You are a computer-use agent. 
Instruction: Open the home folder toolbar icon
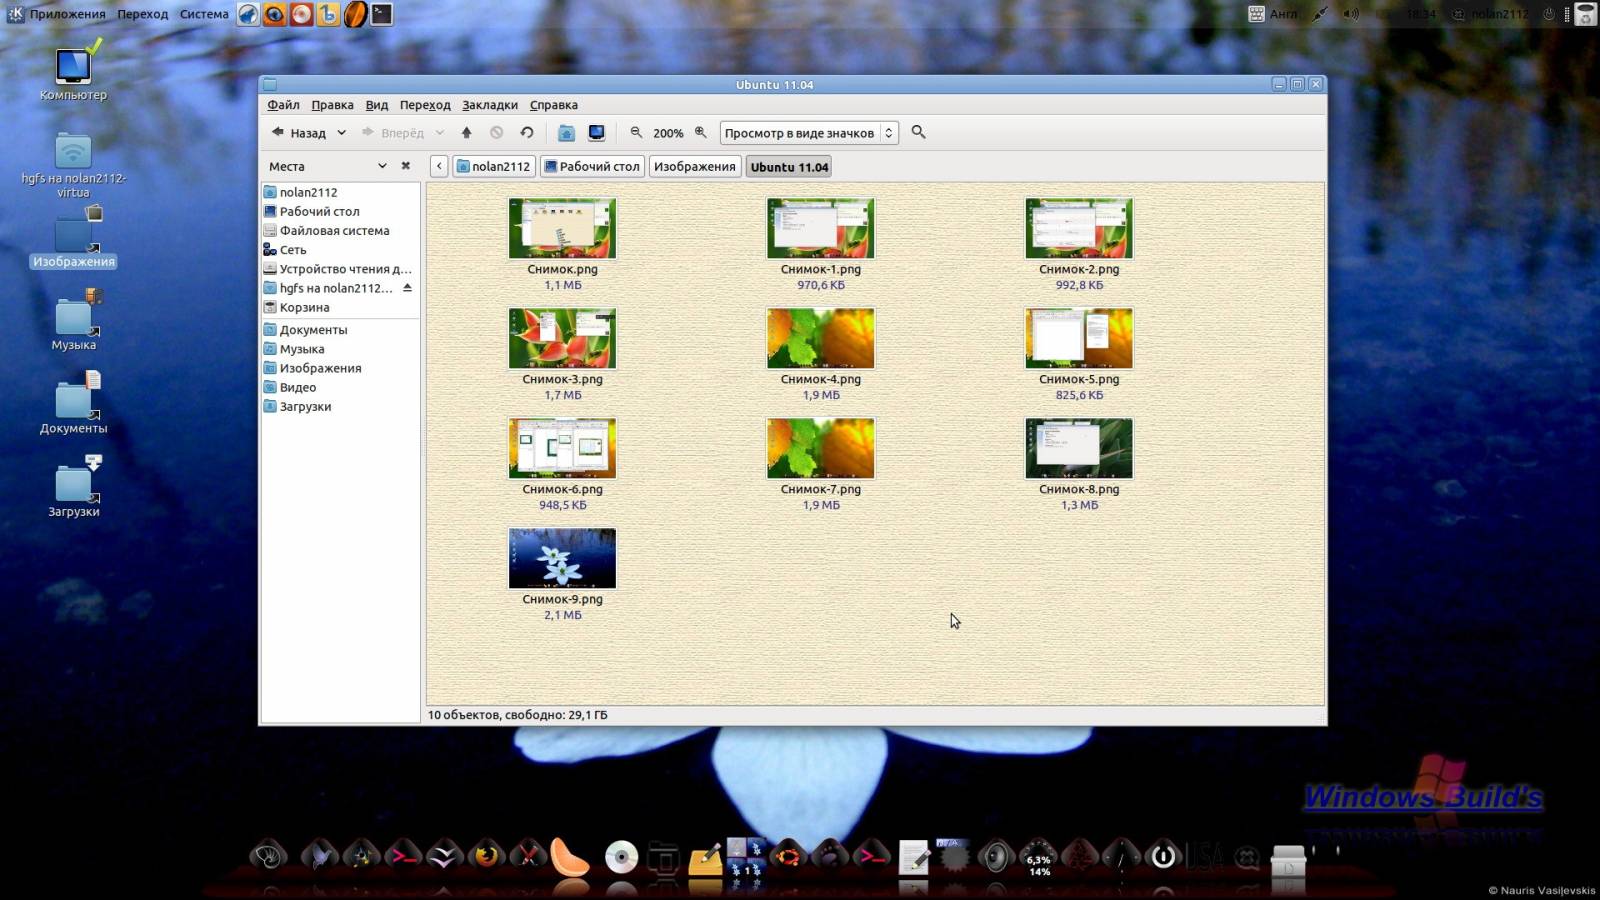[x=566, y=132]
